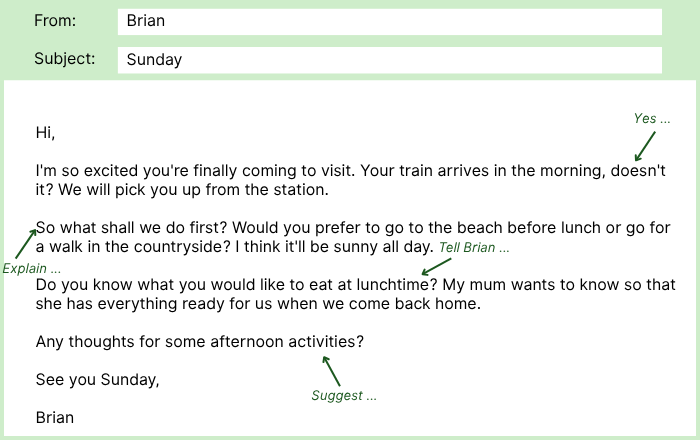Screen dimensions: 700x440
Task: Click the arrow beside the Tell Brian note
Action: (435, 265)
